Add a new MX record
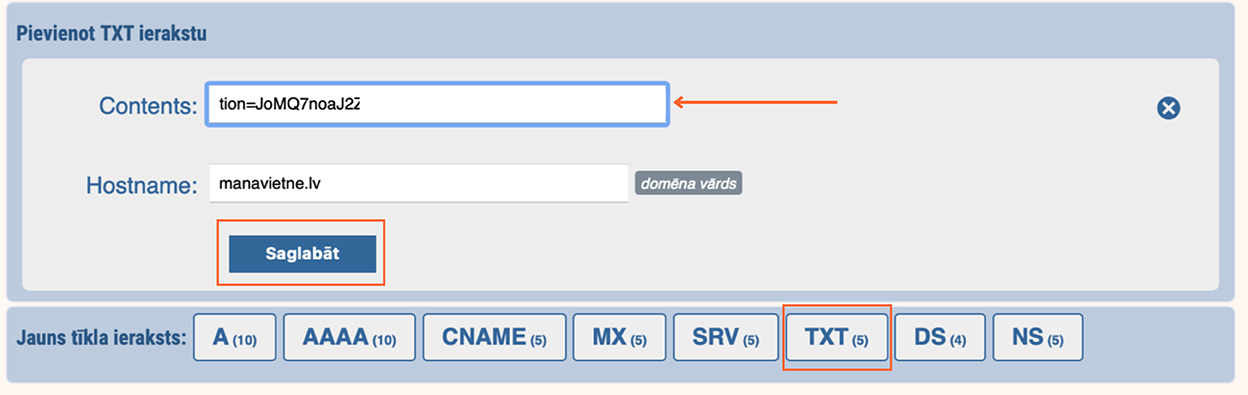Image resolution: width=1248 pixels, height=395 pixels. click(620, 337)
